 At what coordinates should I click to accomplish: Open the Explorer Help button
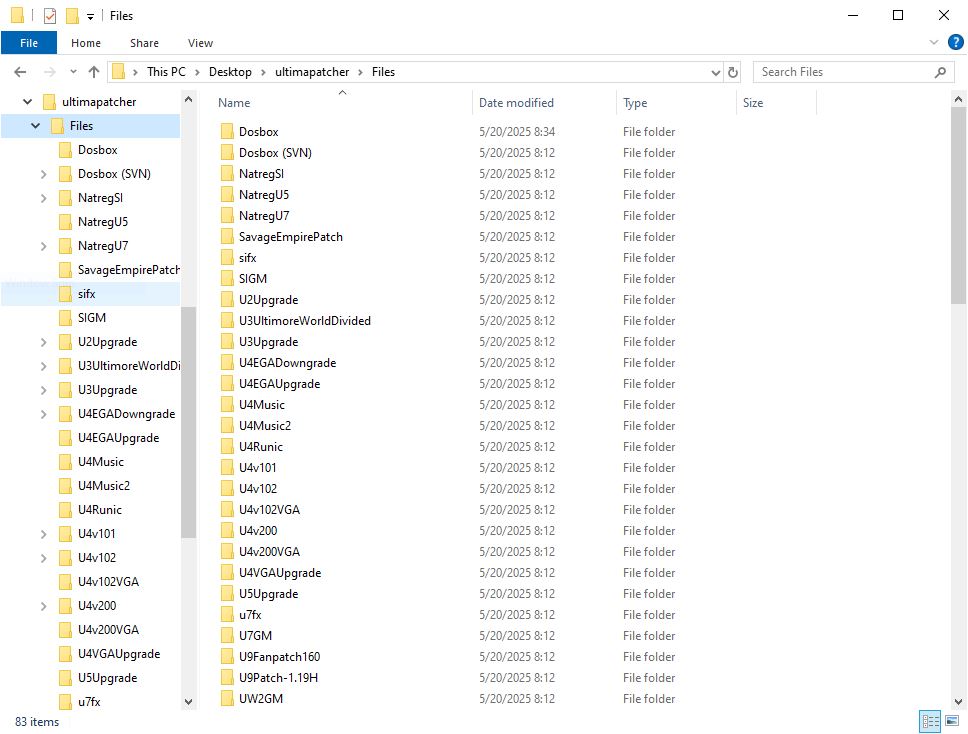(x=955, y=43)
